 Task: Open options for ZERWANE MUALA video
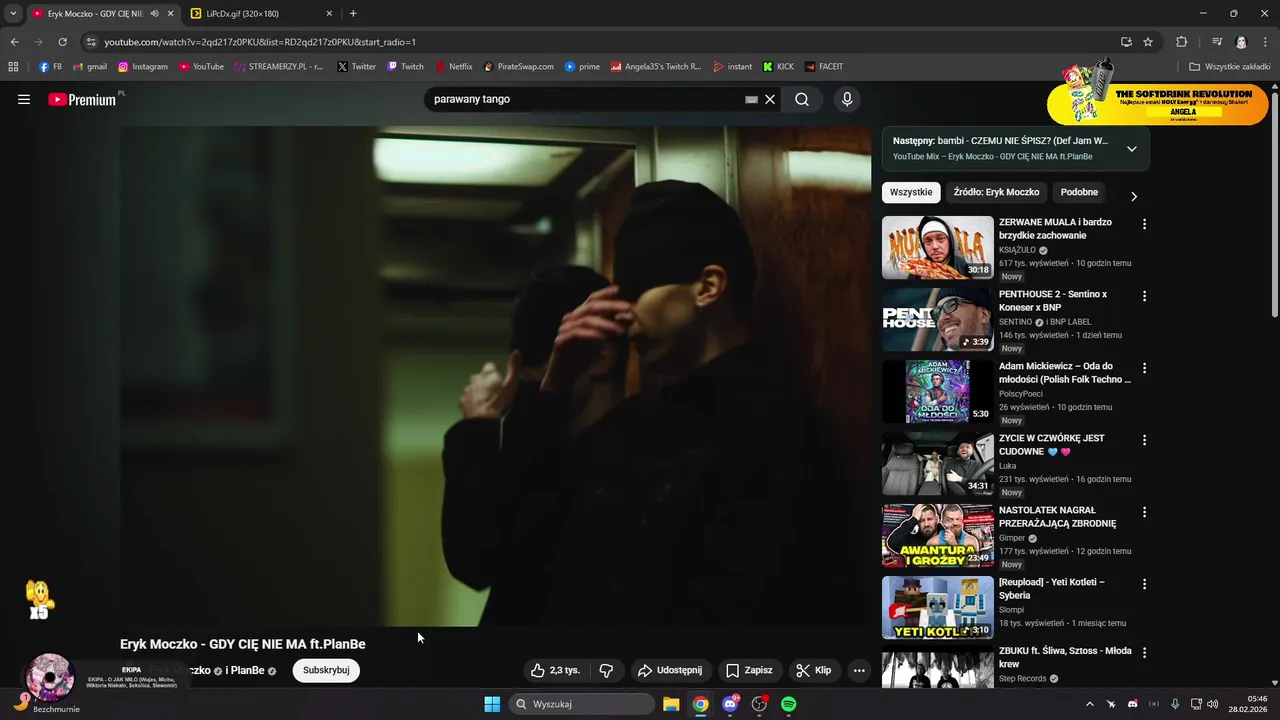pos(1144,224)
